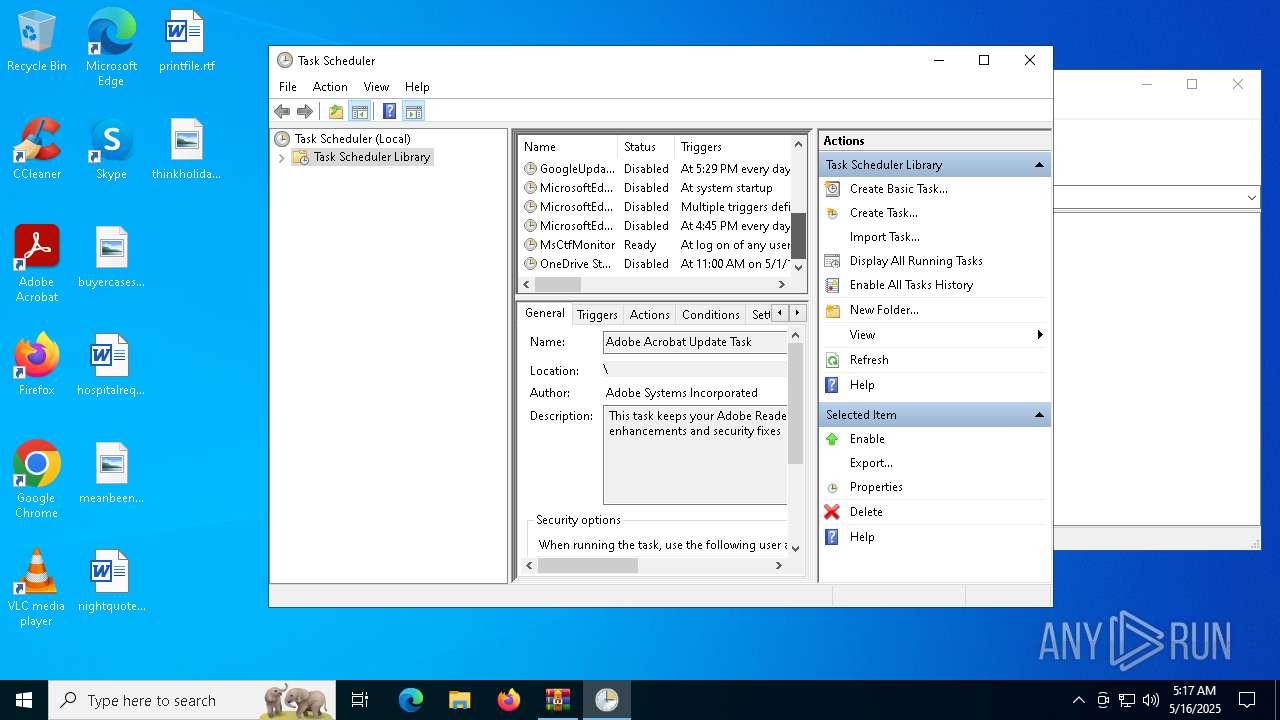
Task: Click Create Basic Task... action
Action: (899, 189)
